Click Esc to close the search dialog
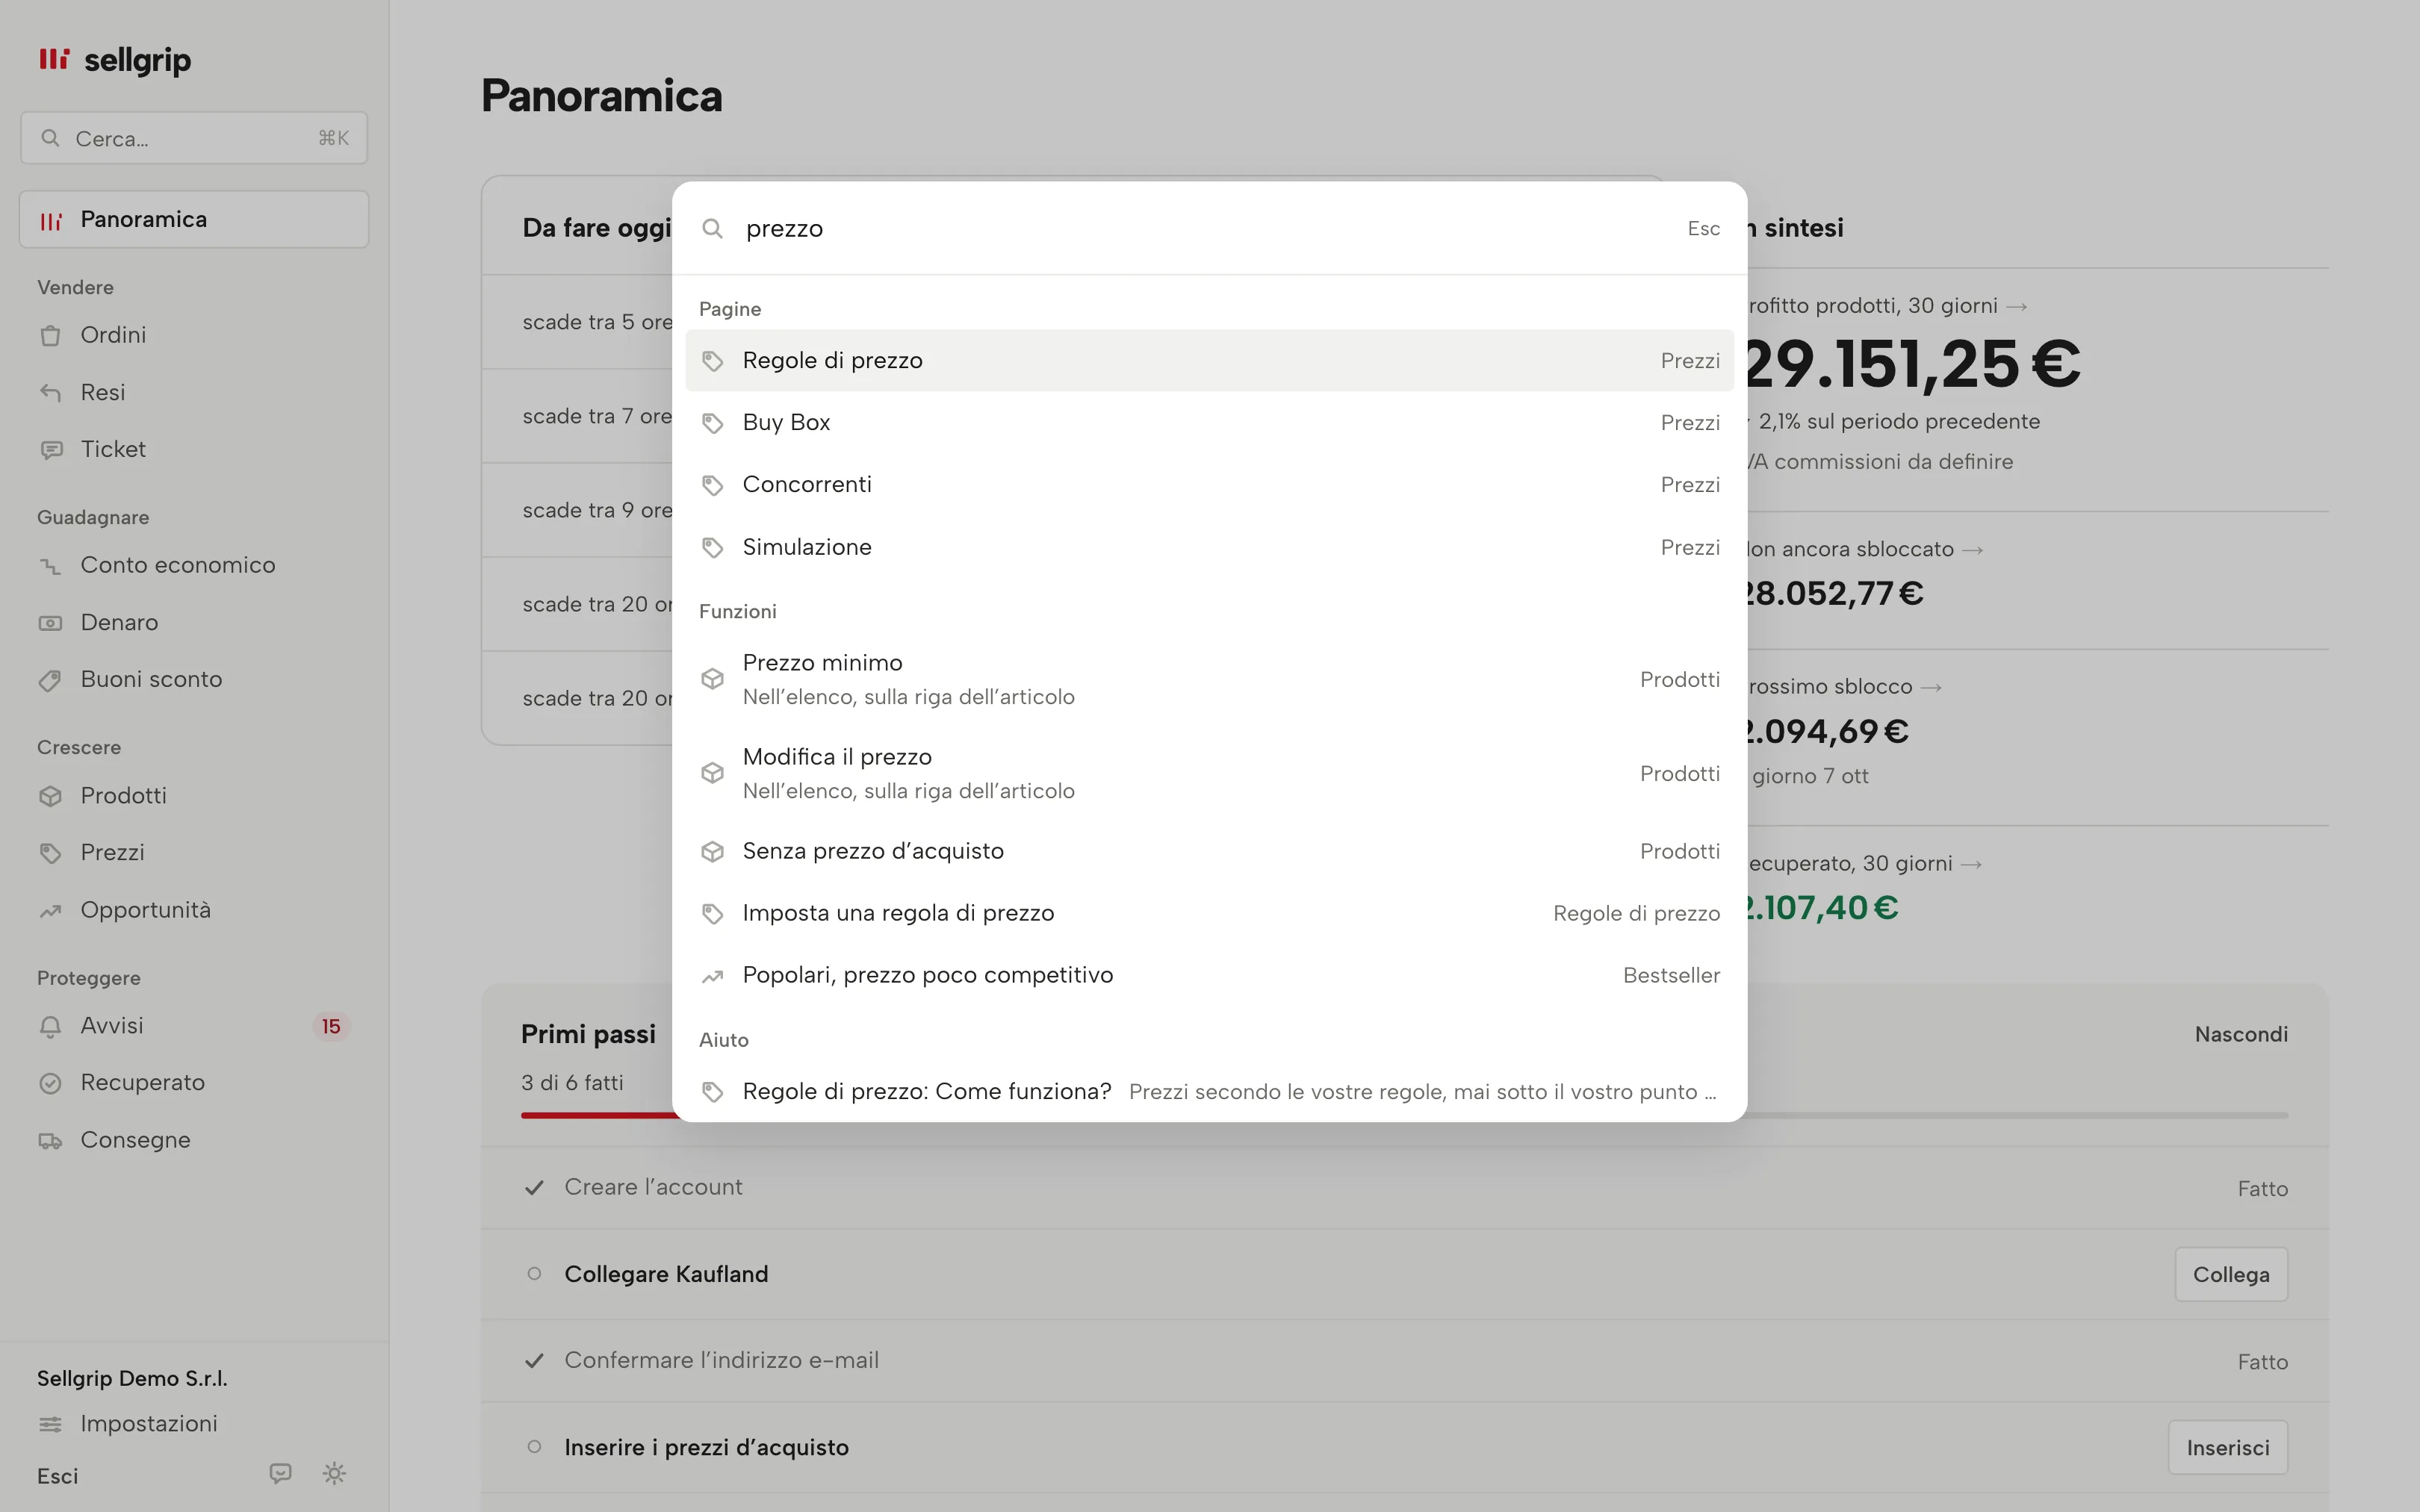 [x=1703, y=228]
